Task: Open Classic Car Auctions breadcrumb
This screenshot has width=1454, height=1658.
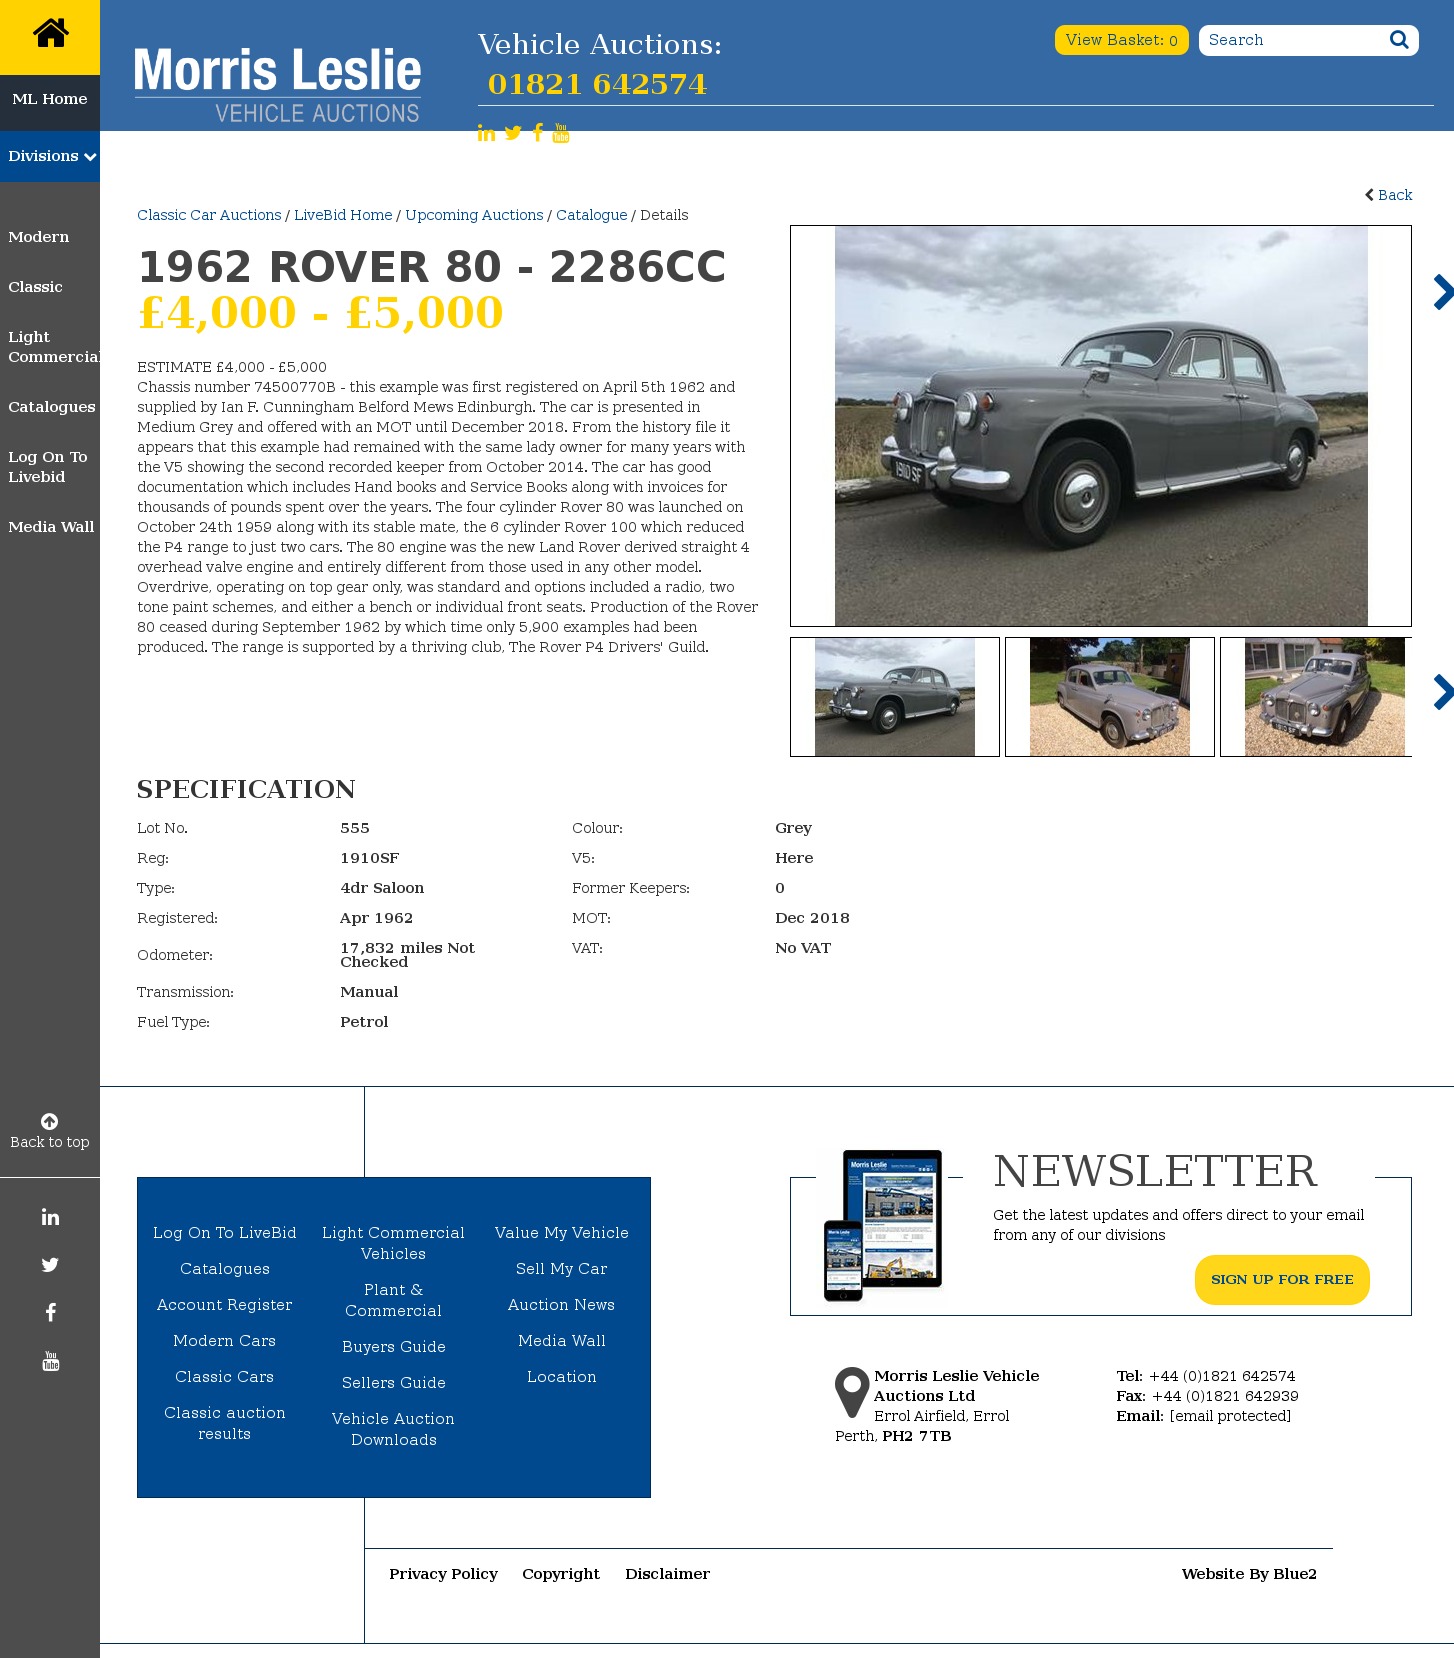Action: 209,215
